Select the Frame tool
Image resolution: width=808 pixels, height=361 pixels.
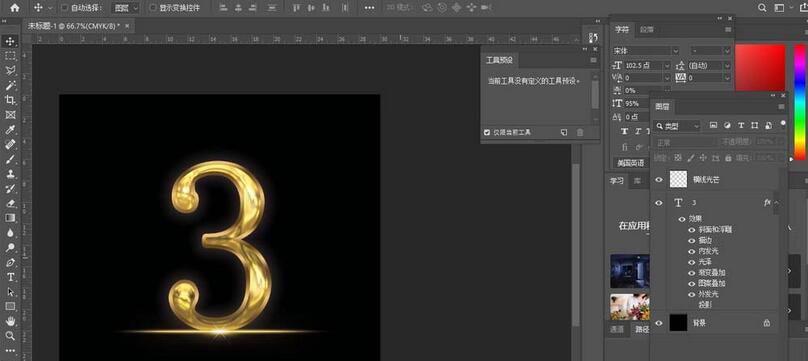click(10, 115)
